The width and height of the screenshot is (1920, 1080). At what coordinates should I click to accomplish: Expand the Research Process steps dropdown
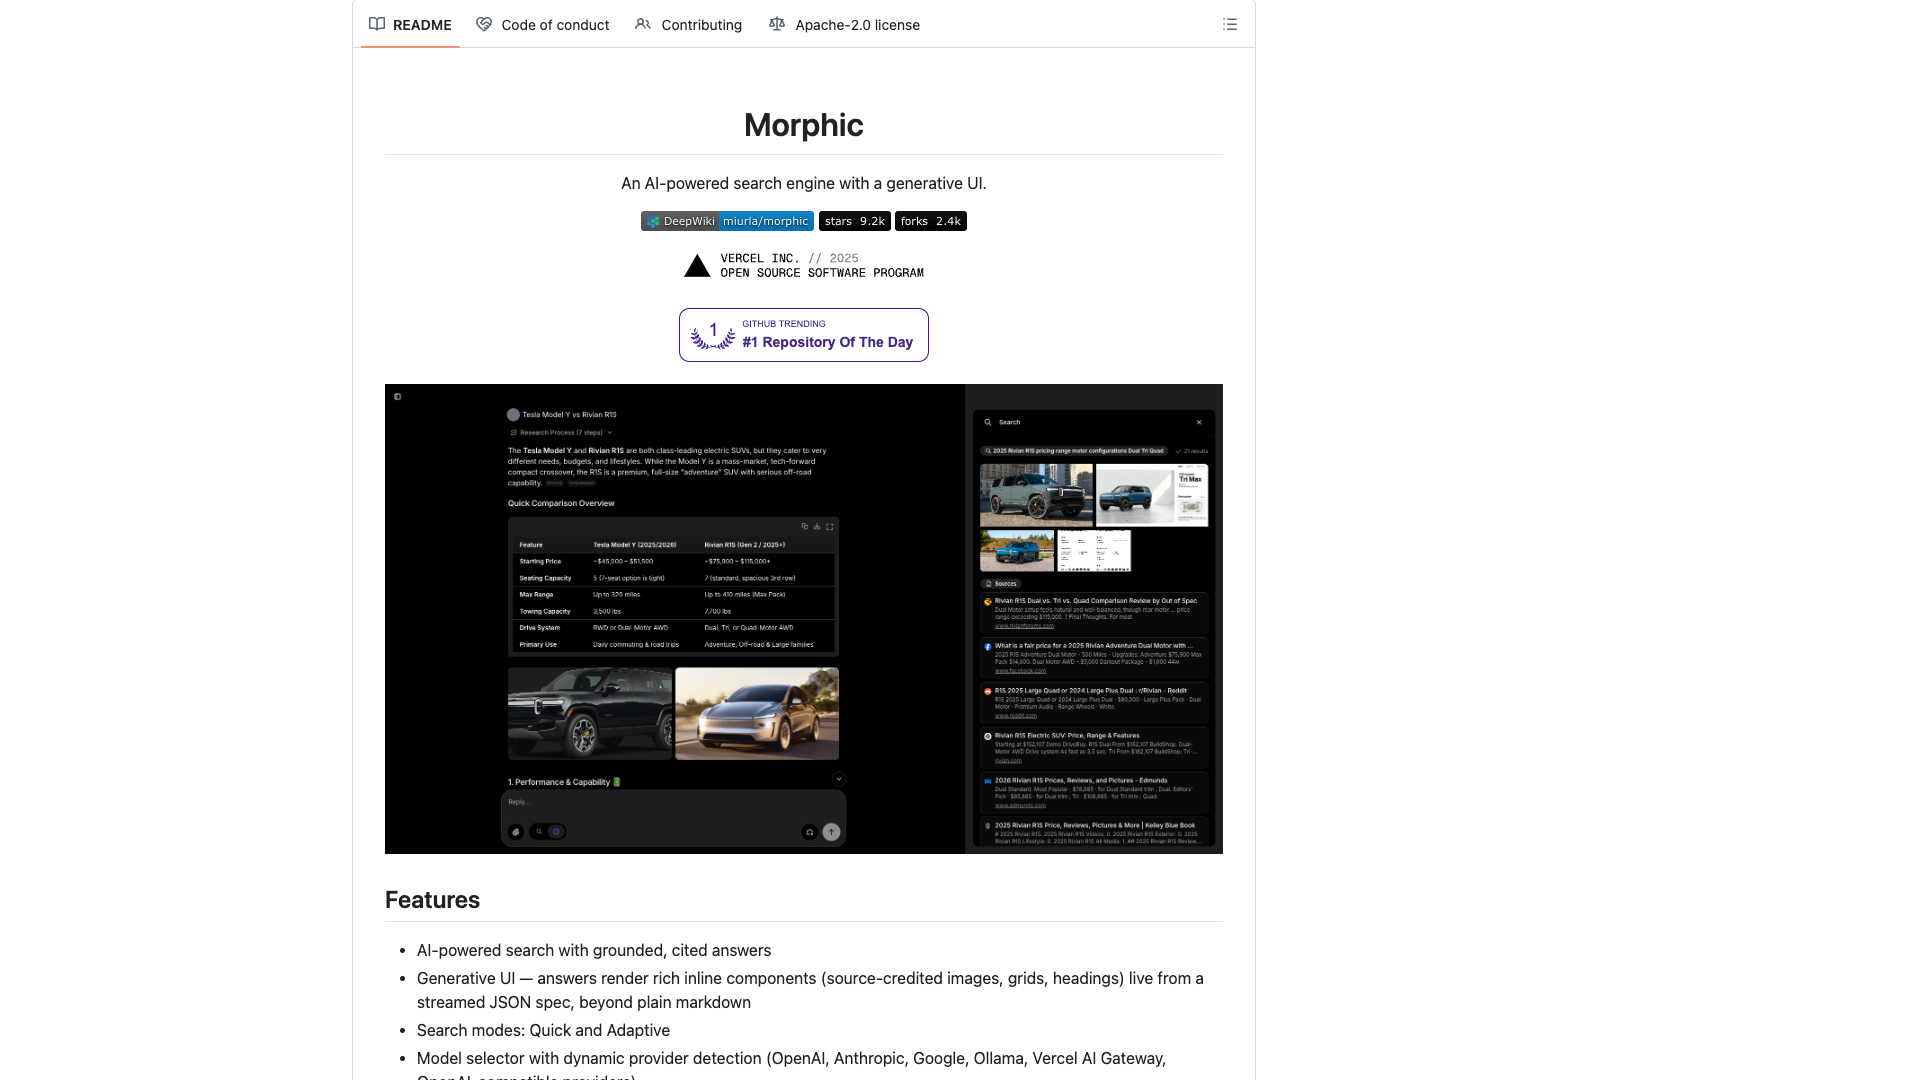[x=561, y=433]
